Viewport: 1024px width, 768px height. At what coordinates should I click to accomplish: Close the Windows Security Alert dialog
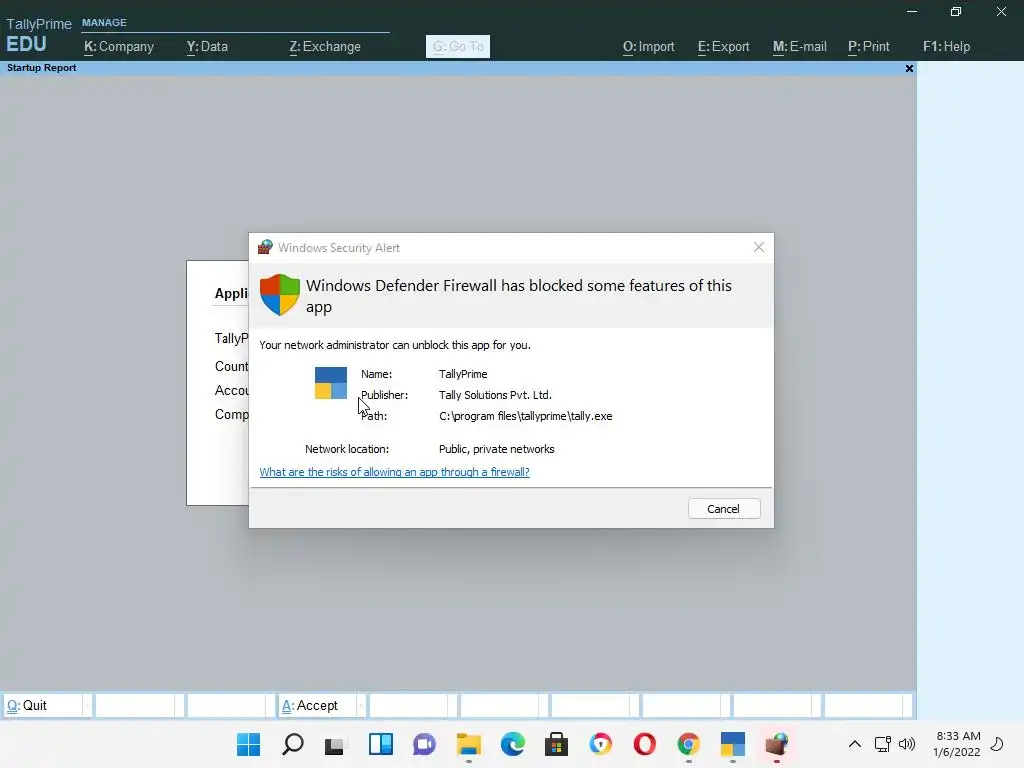coord(758,247)
